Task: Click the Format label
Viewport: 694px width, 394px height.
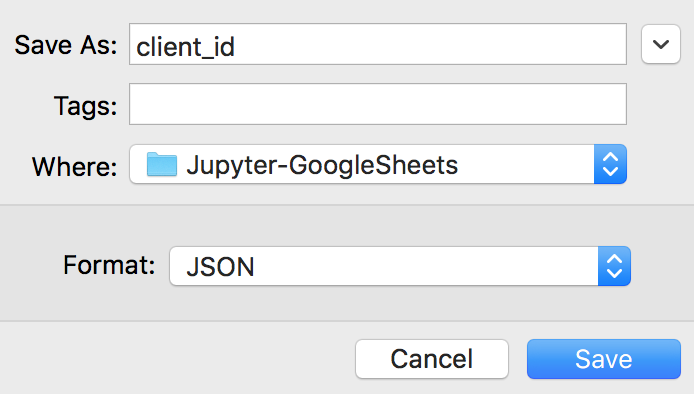Action: click(x=109, y=265)
